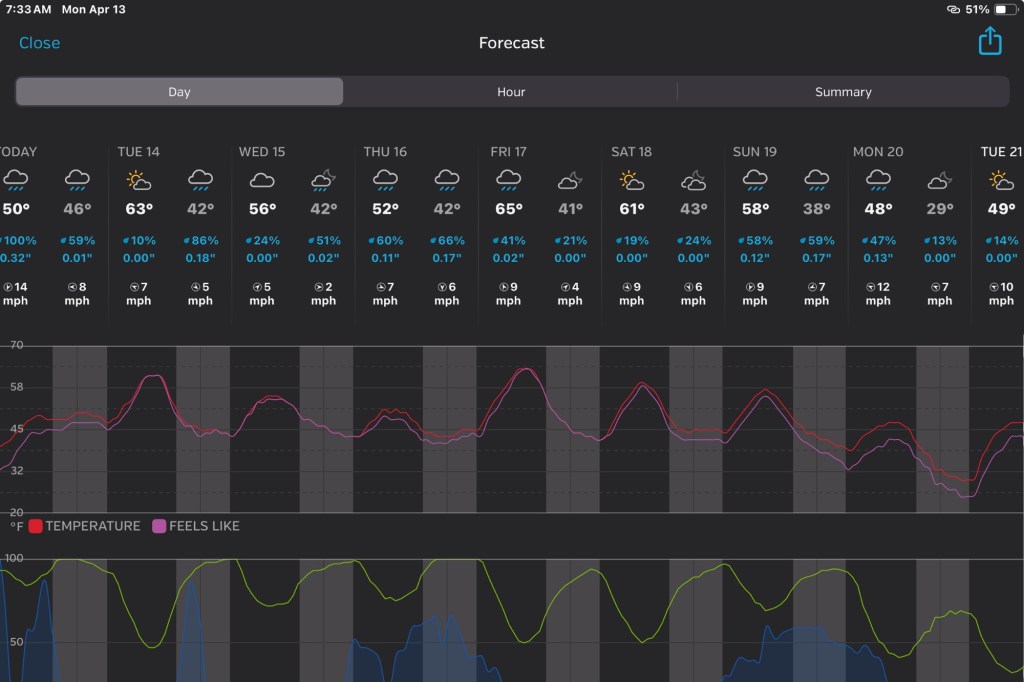The image size is (1024, 682).
Task: Switch to the Hour tab
Action: click(x=511, y=92)
